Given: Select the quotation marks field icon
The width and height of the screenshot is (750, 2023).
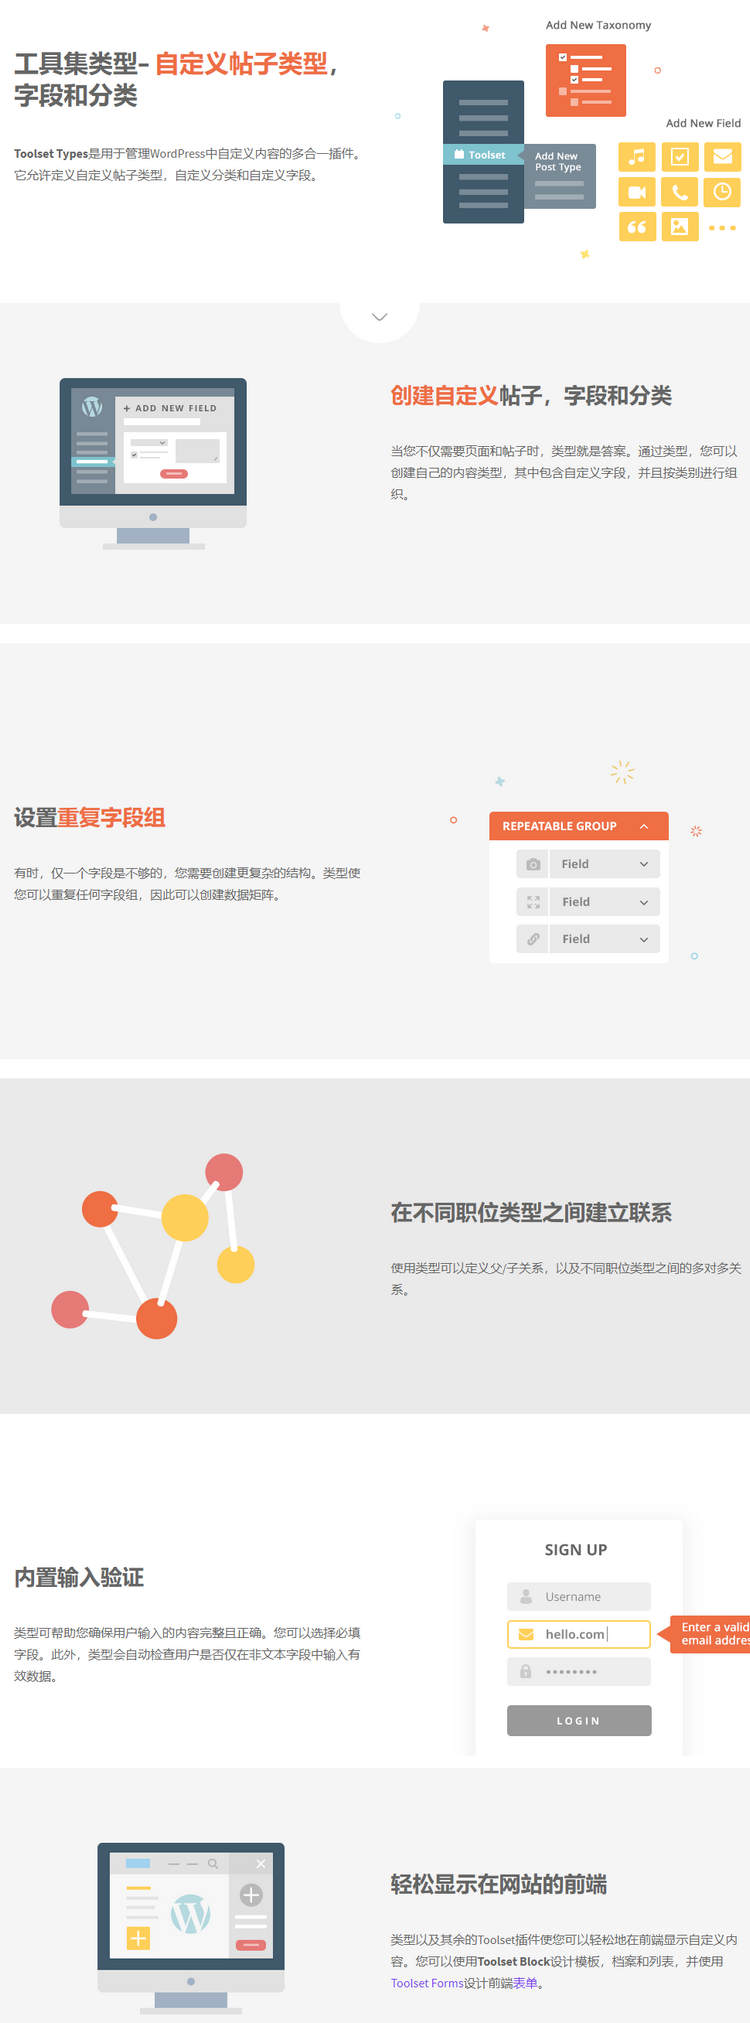Looking at the screenshot, I should point(637,227).
